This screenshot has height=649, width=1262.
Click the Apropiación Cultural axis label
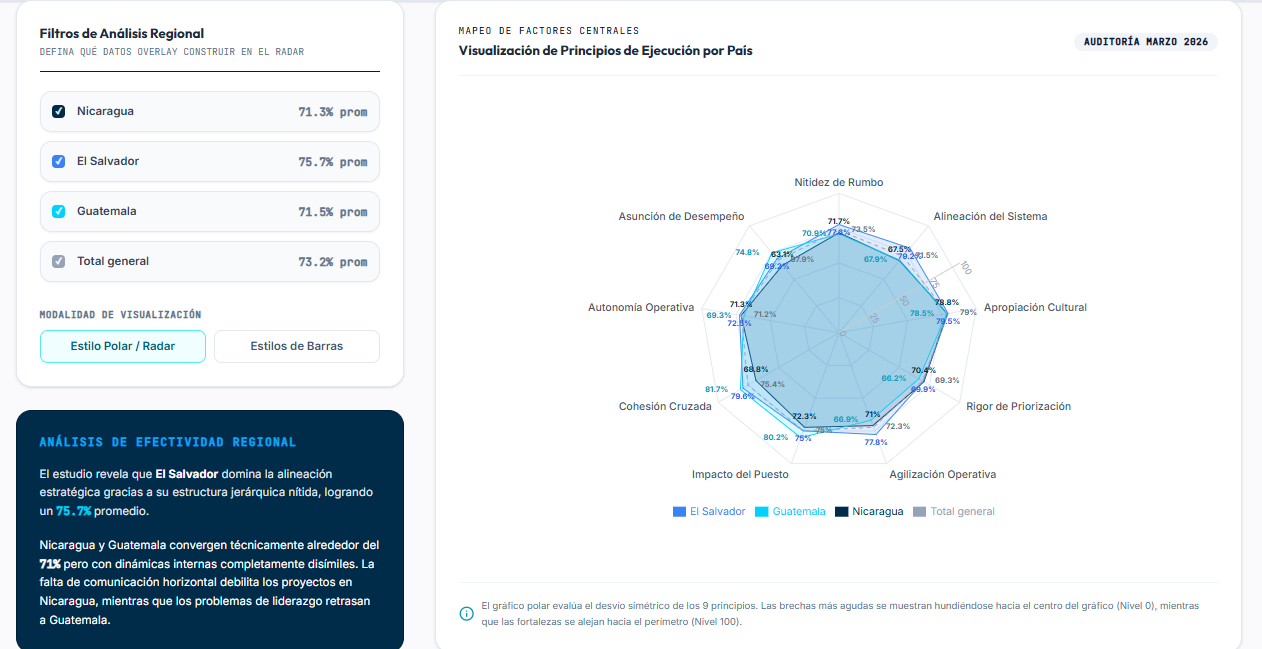point(1035,307)
